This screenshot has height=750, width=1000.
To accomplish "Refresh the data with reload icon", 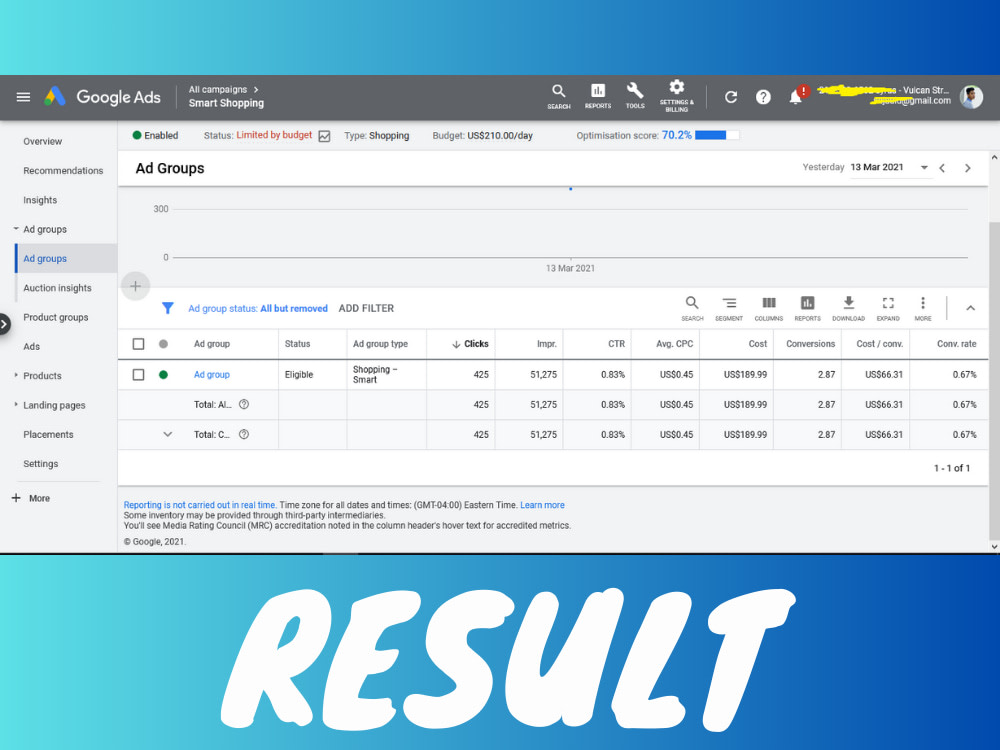I will click(x=731, y=97).
